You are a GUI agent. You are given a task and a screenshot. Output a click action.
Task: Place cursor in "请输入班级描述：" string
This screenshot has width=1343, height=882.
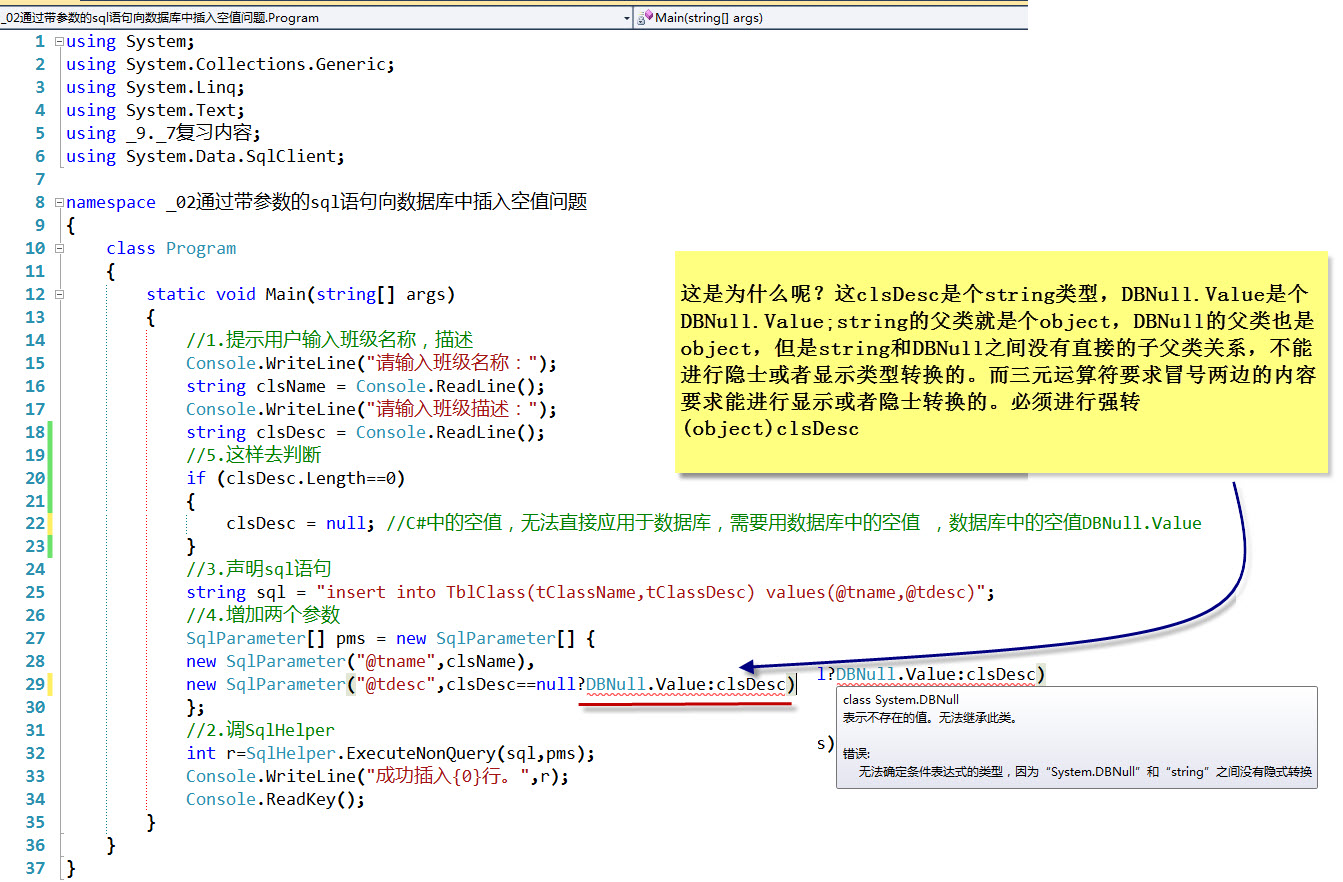[451, 409]
